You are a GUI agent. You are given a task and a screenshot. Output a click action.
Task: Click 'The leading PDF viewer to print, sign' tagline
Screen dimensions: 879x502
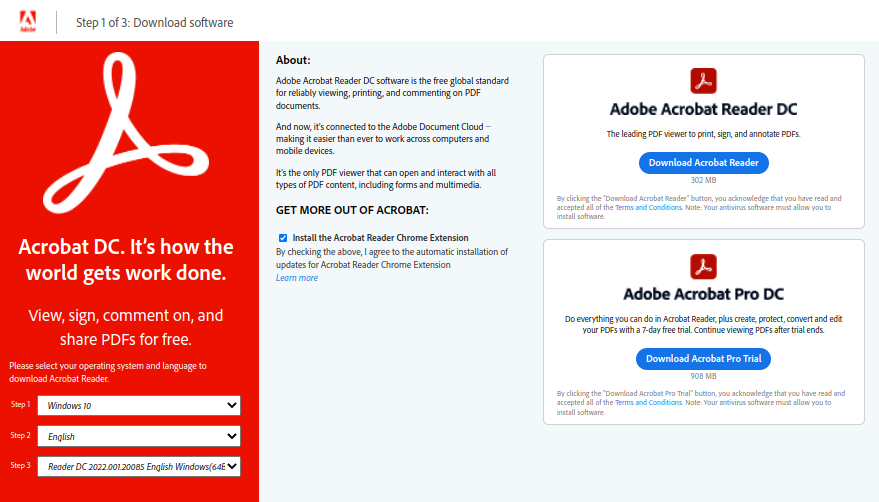[704, 134]
